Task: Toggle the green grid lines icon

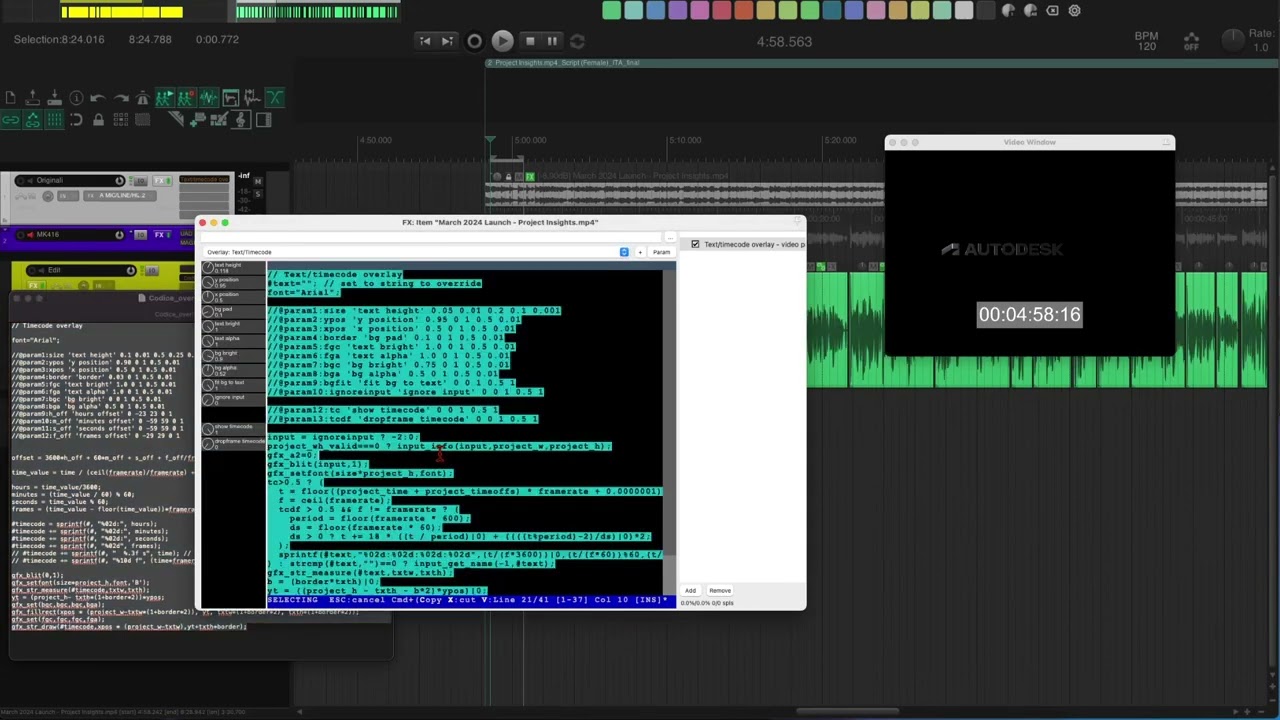Action: tap(55, 119)
